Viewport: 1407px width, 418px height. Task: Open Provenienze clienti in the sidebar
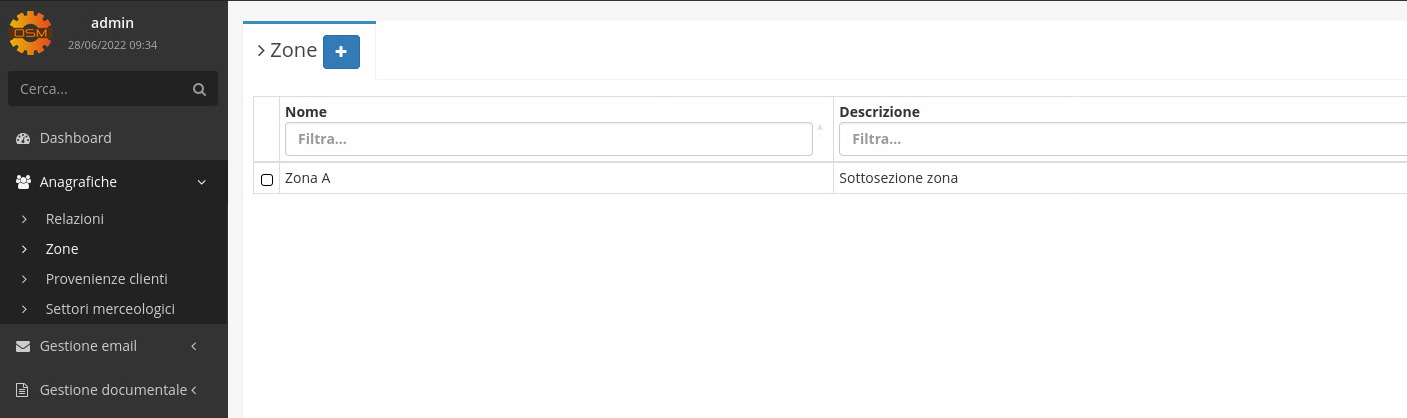(107, 279)
